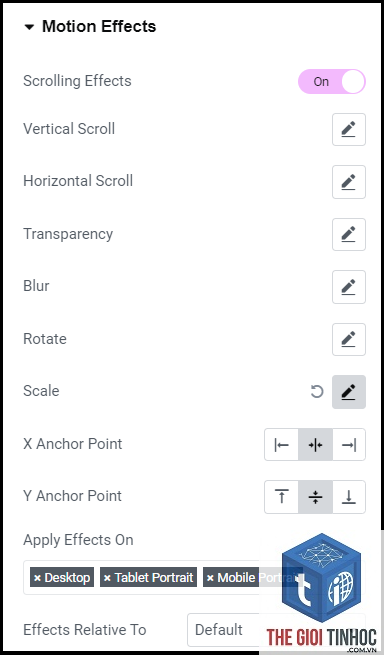Remove the Desktop device tag

37,578
